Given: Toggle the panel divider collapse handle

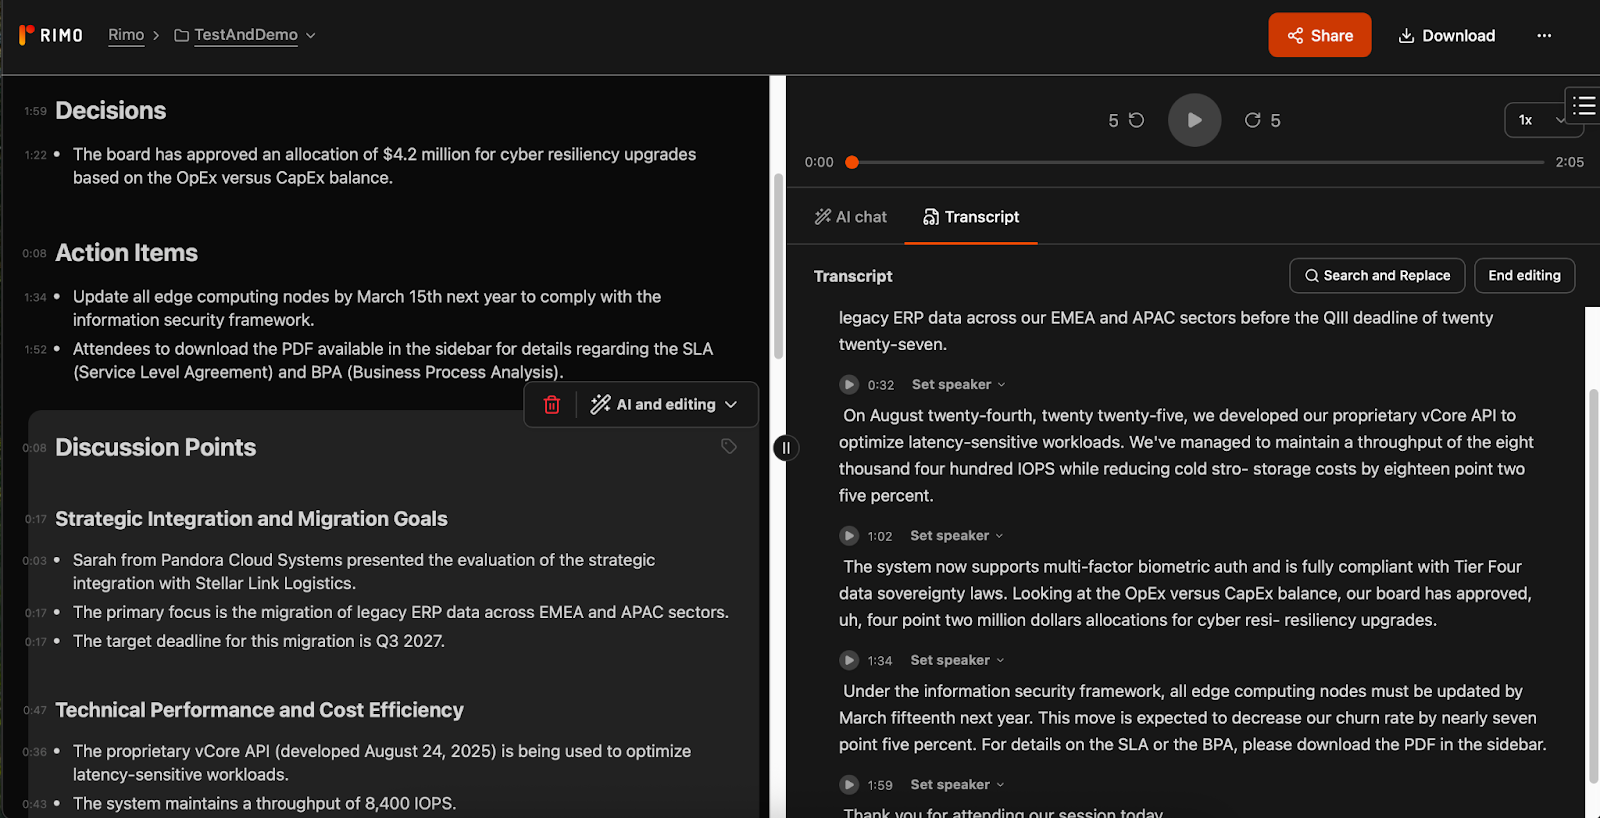Looking at the screenshot, I should (786, 448).
